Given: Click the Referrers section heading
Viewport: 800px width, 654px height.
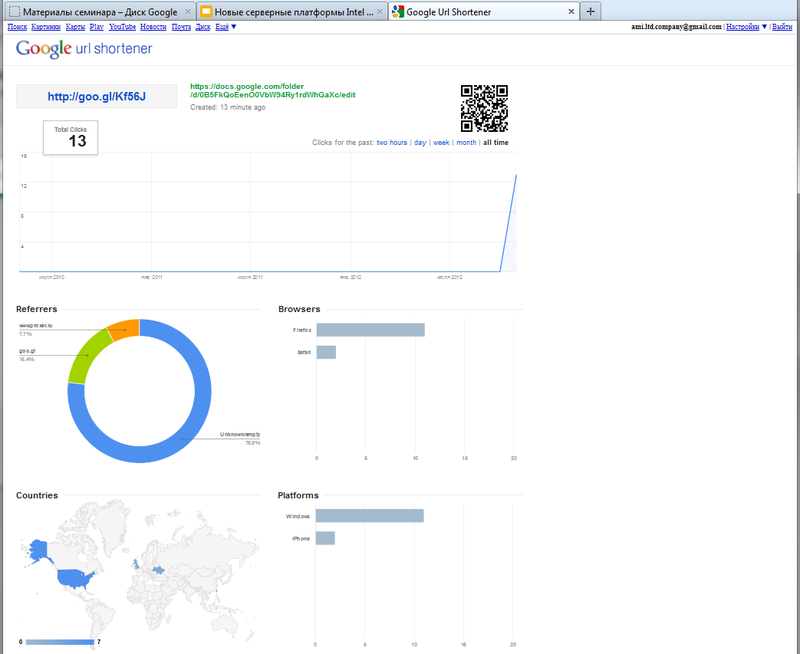Looking at the screenshot, I should point(36,309).
